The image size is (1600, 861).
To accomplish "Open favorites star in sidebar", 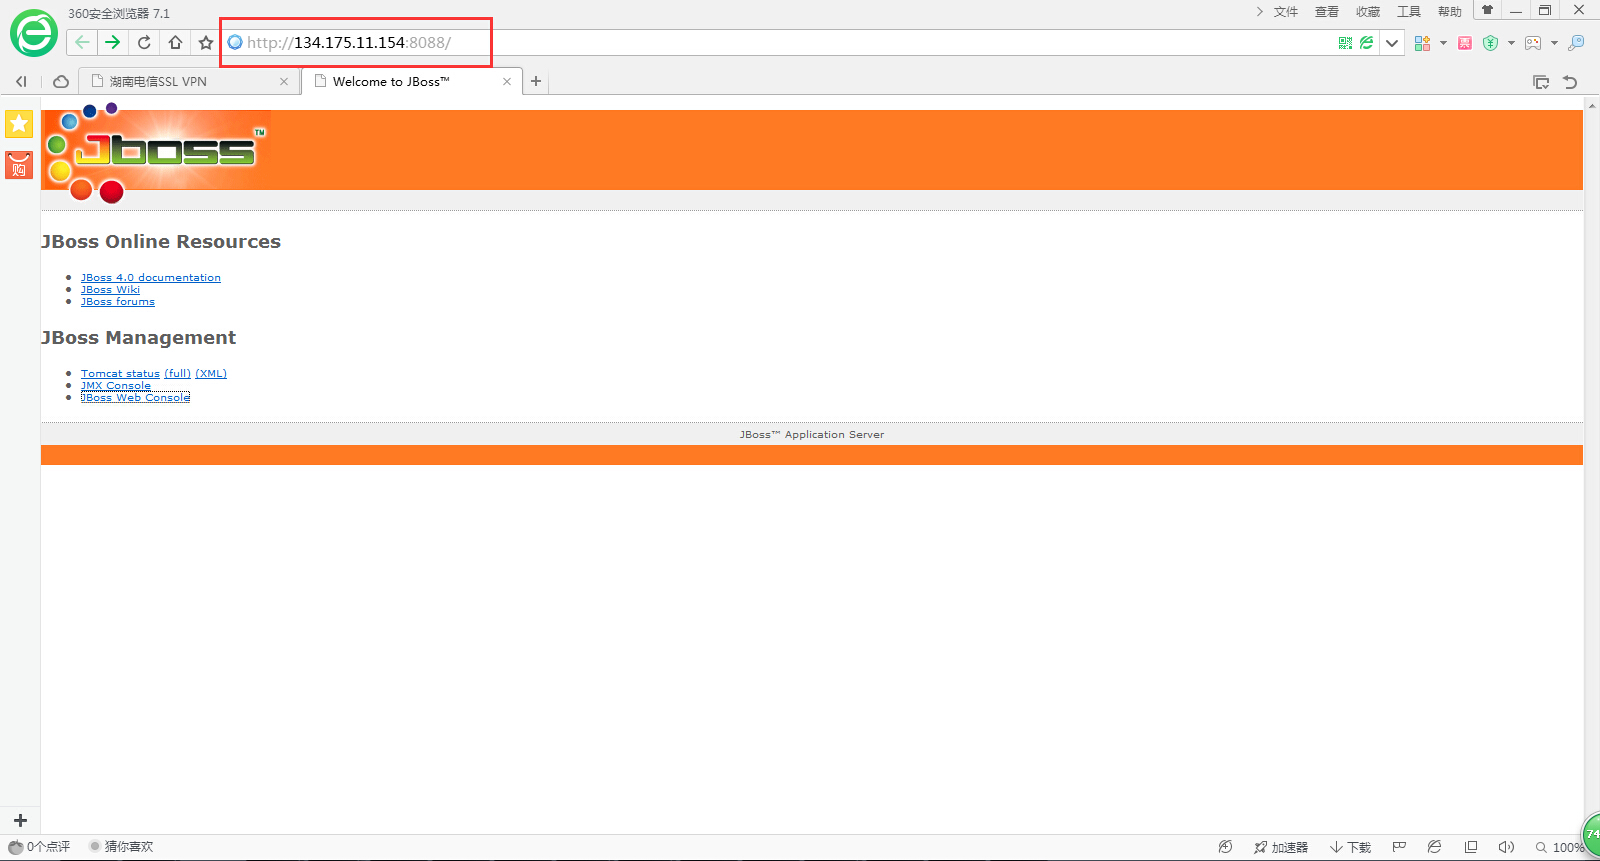I will click(x=19, y=124).
